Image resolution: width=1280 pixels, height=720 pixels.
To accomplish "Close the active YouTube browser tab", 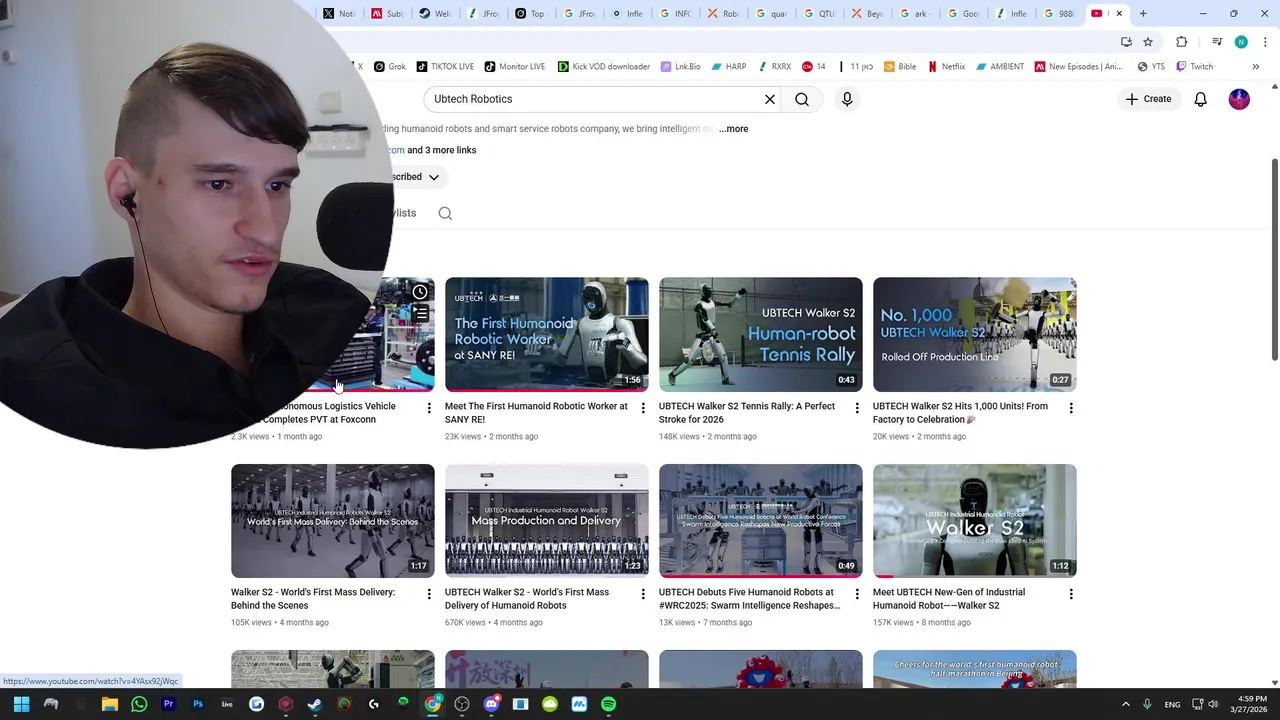I will tap(1119, 13).
